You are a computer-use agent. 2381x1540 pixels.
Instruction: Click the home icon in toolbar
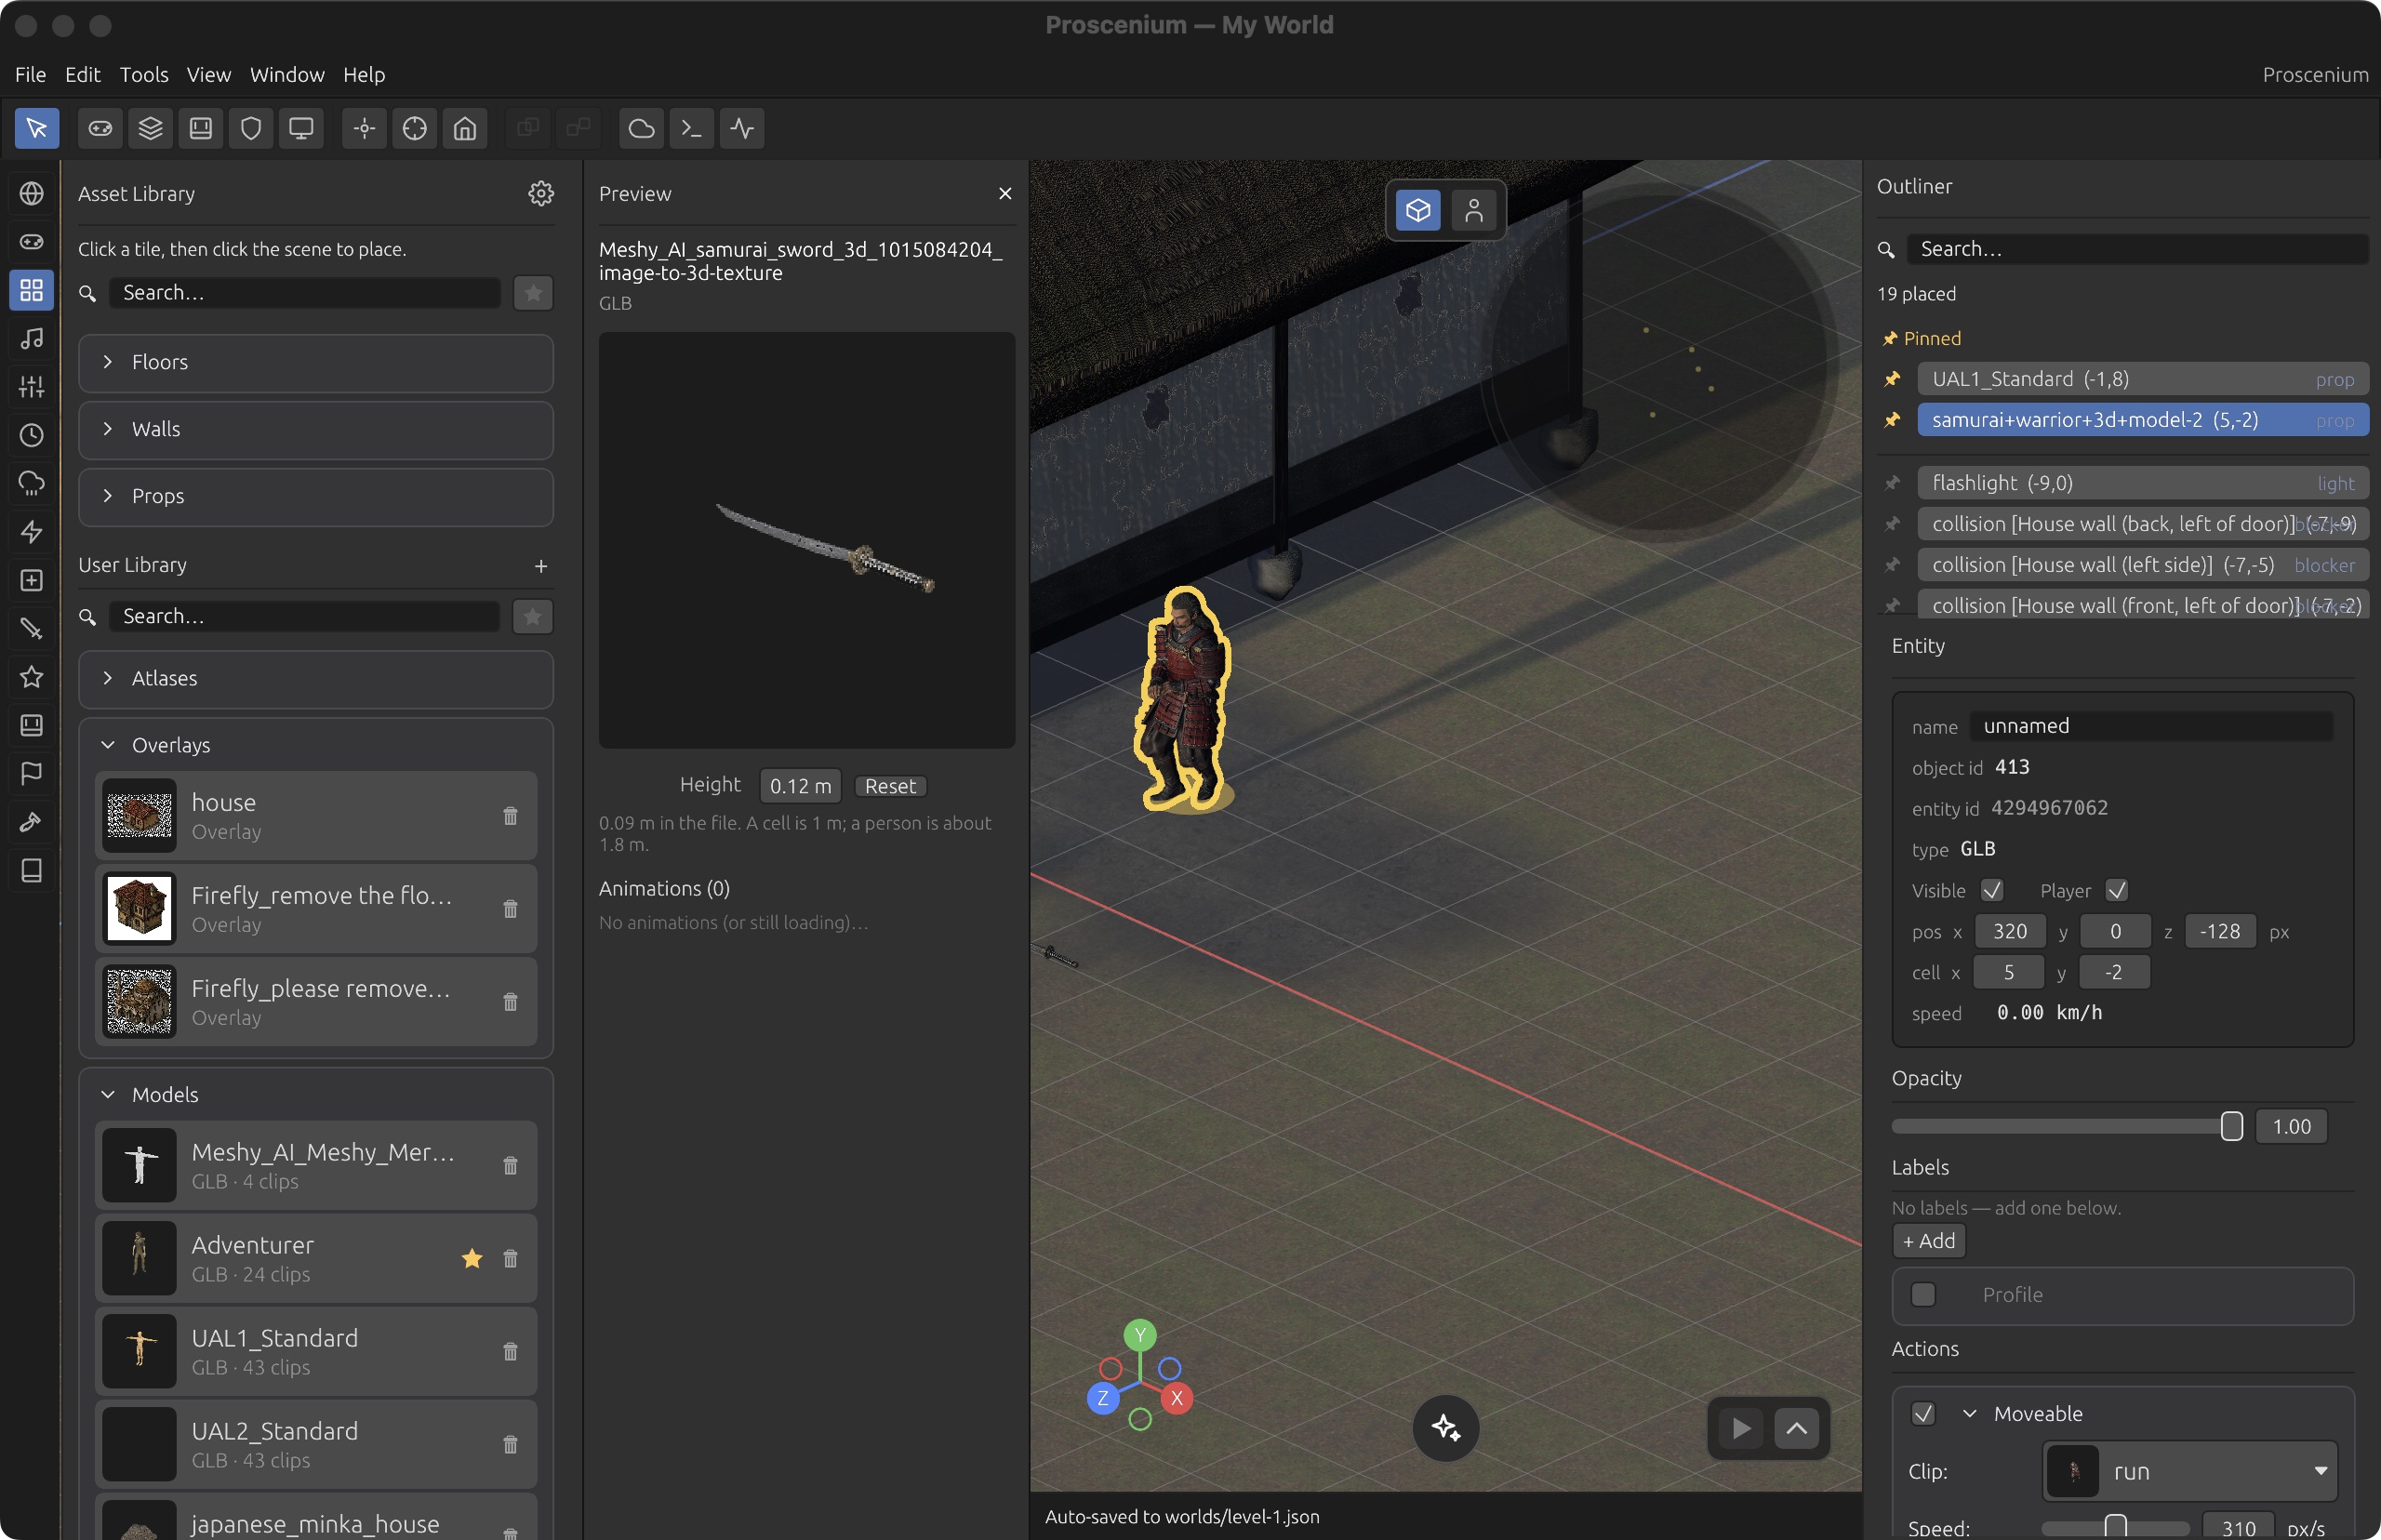click(x=465, y=128)
